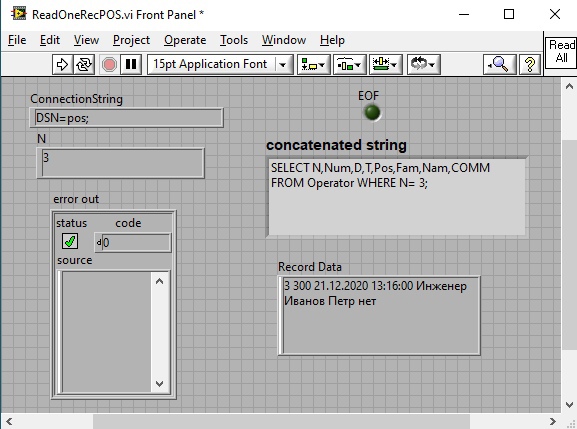
Task: Open the Resize Objects dropdown
Action: click(x=386, y=64)
